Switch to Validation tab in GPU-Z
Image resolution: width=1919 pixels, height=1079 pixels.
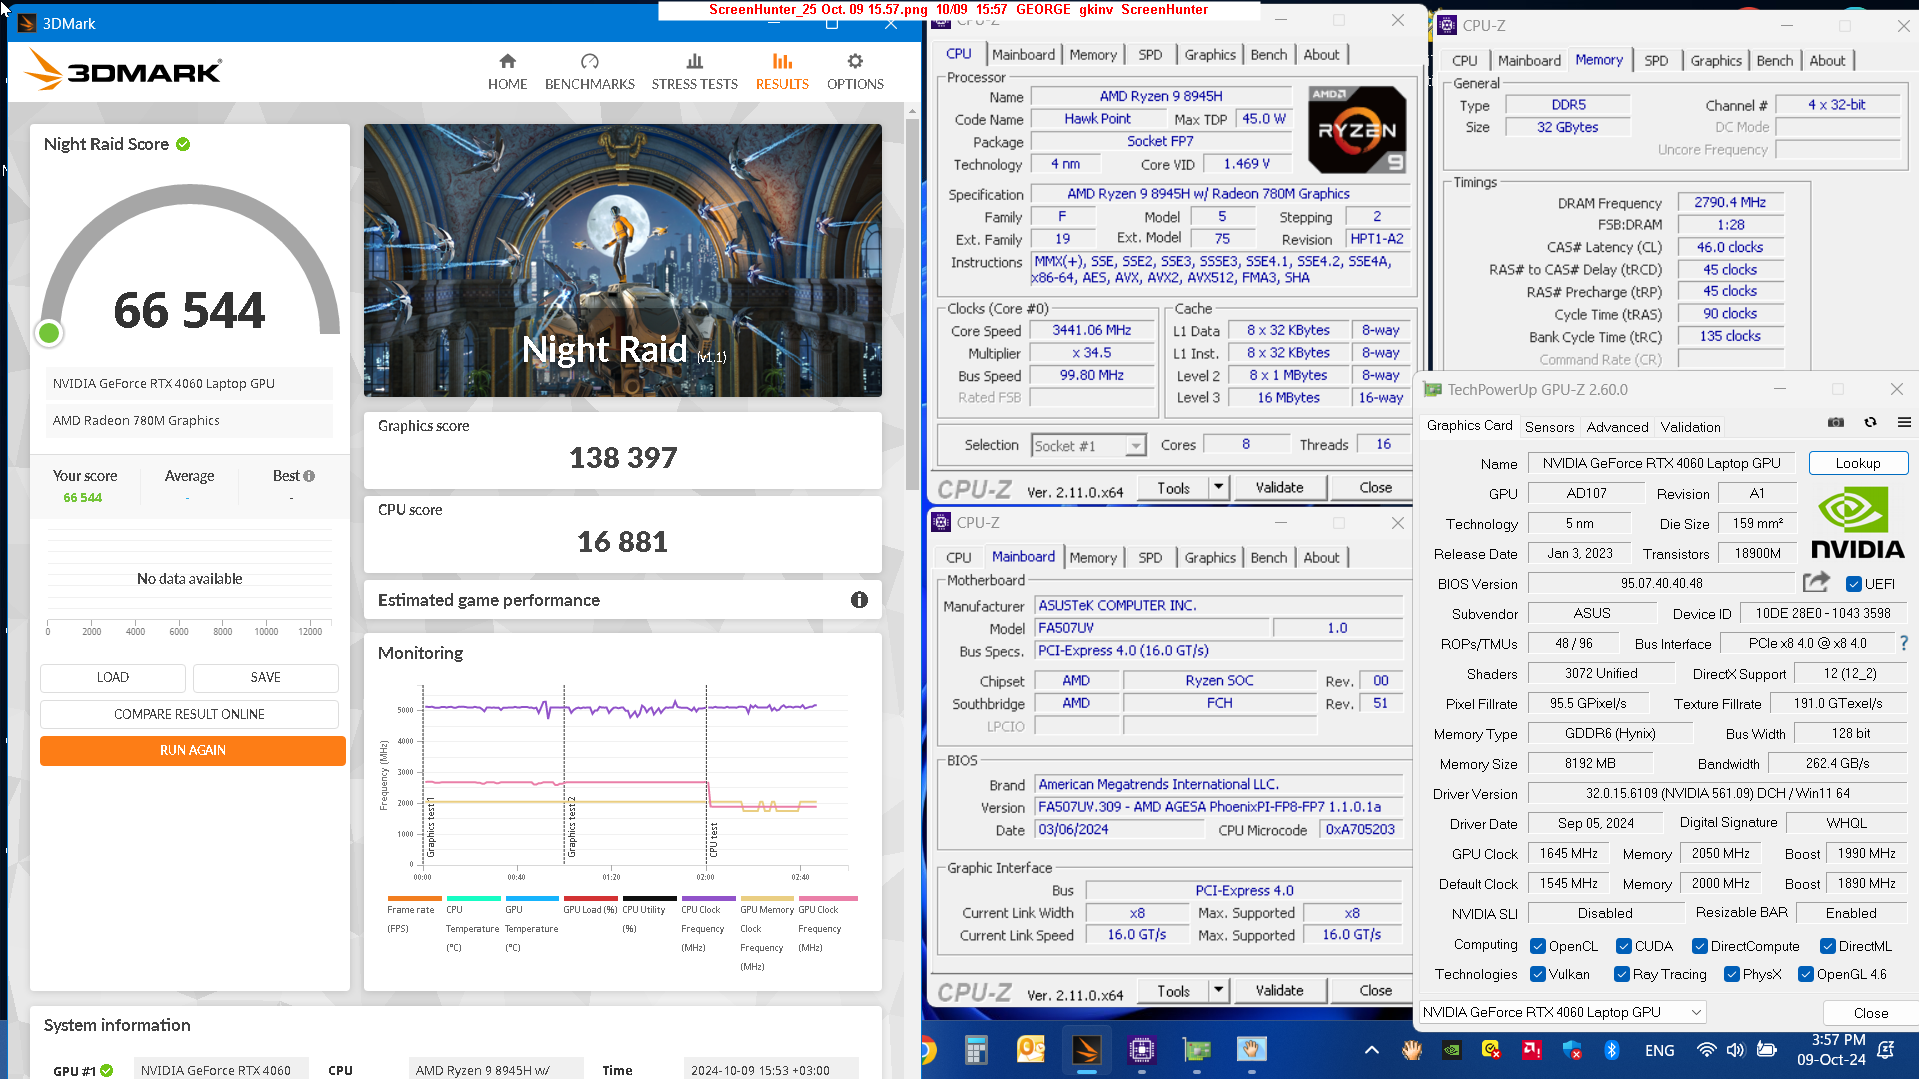pyautogui.click(x=1690, y=427)
